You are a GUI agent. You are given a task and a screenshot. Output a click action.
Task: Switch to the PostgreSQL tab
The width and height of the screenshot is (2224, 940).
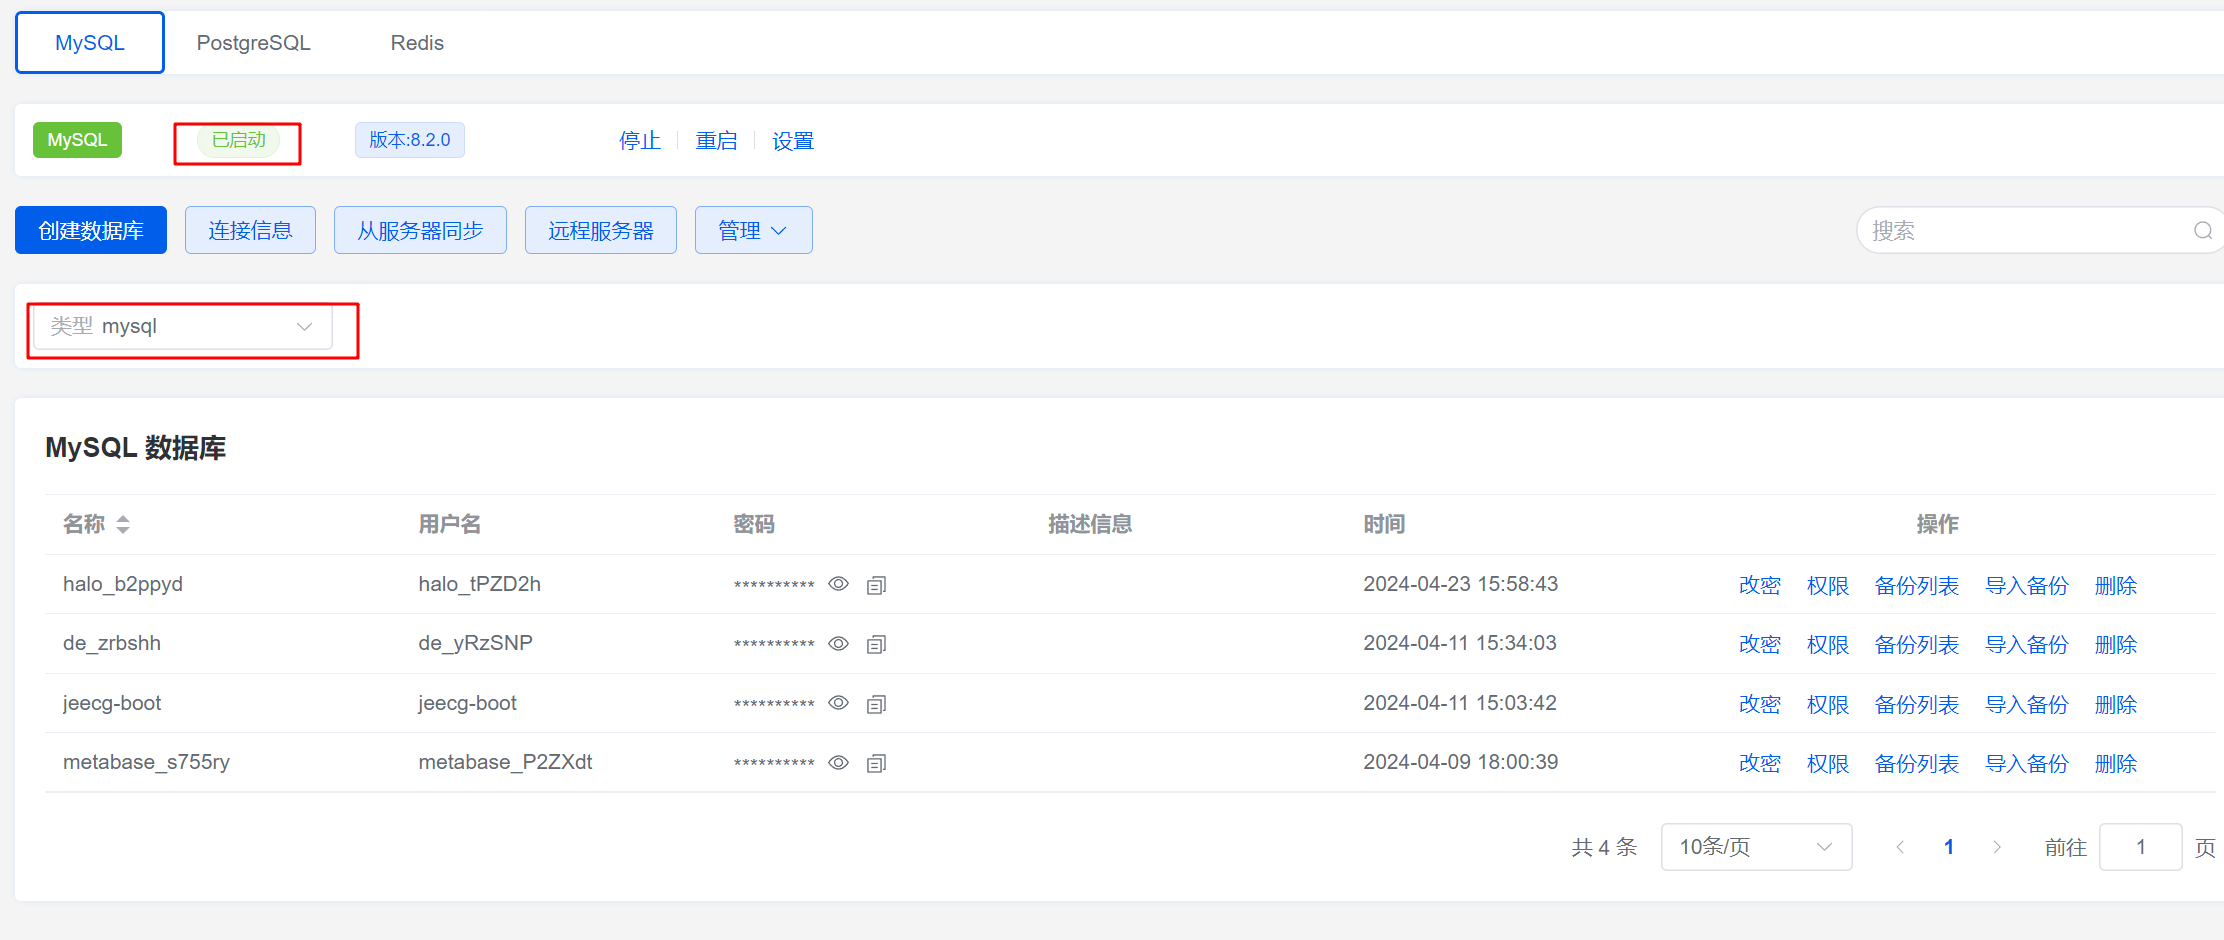[253, 43]
